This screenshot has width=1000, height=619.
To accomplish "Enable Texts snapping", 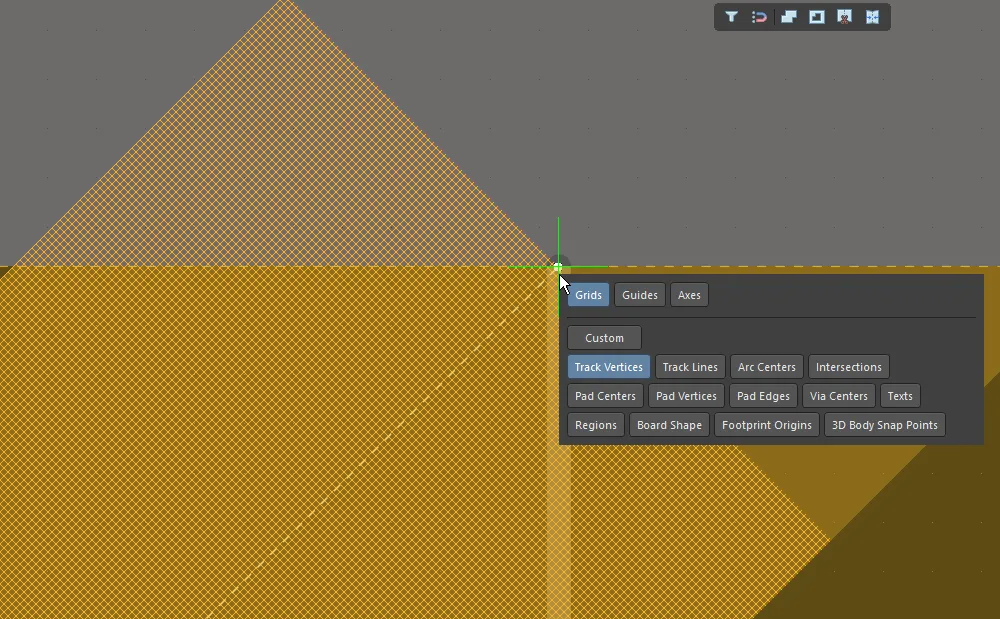I will [x=900, y=396].
